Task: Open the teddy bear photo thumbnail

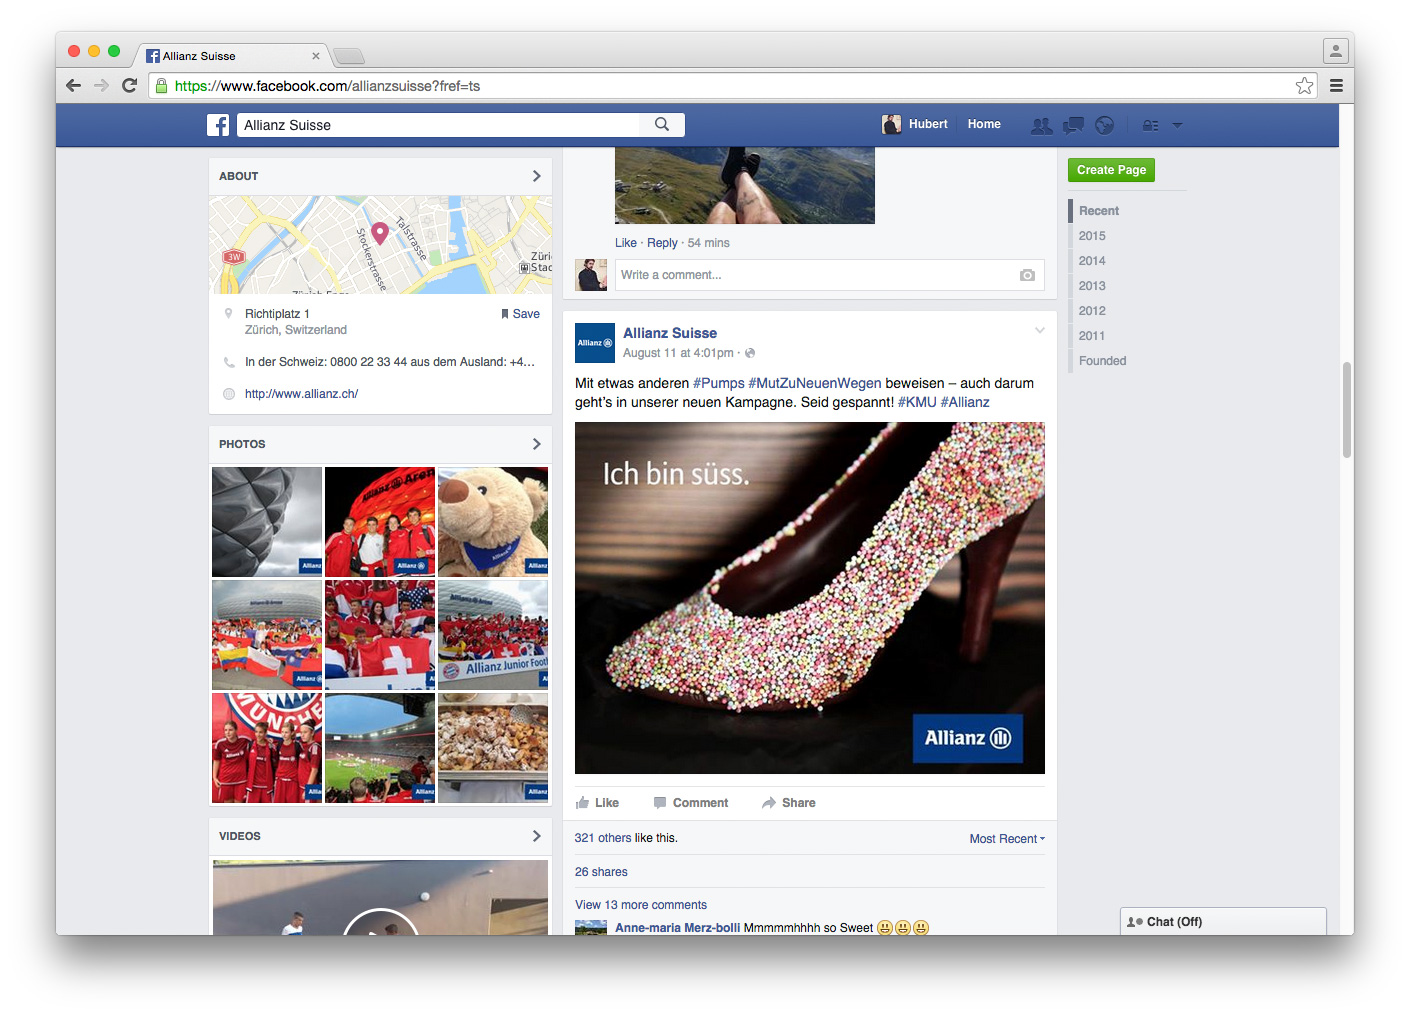Action: click(493, 522)
